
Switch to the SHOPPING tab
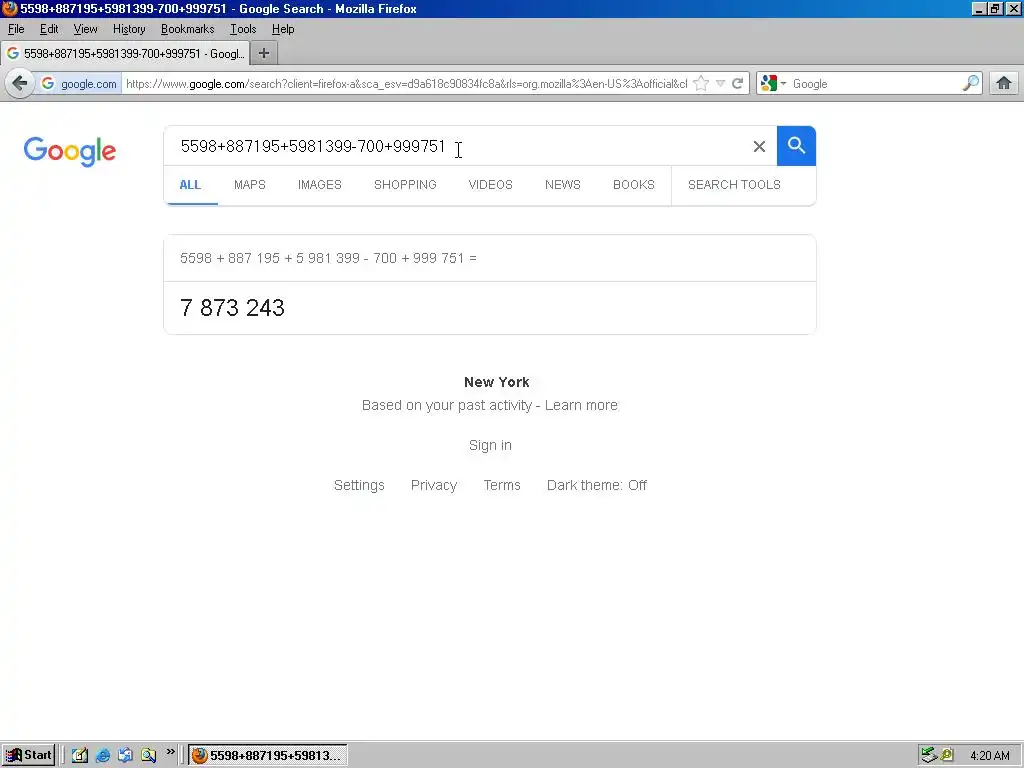click(405, 185)
